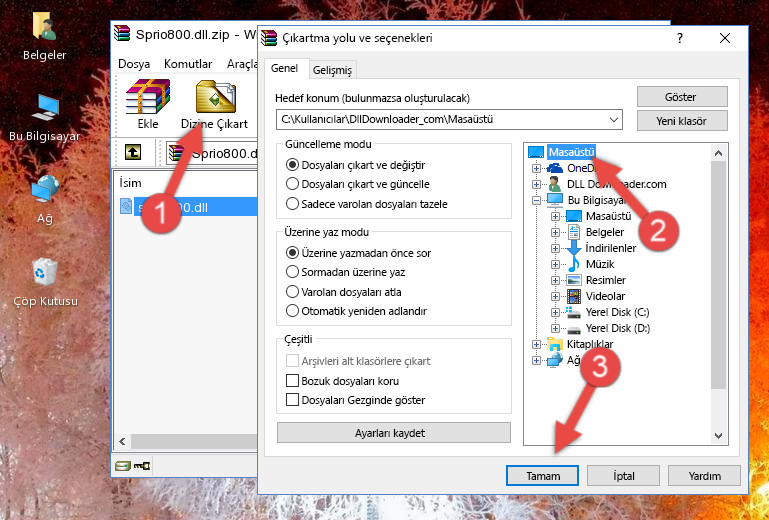Select Bu Bilgisayar desktop icon

(45, 117)
